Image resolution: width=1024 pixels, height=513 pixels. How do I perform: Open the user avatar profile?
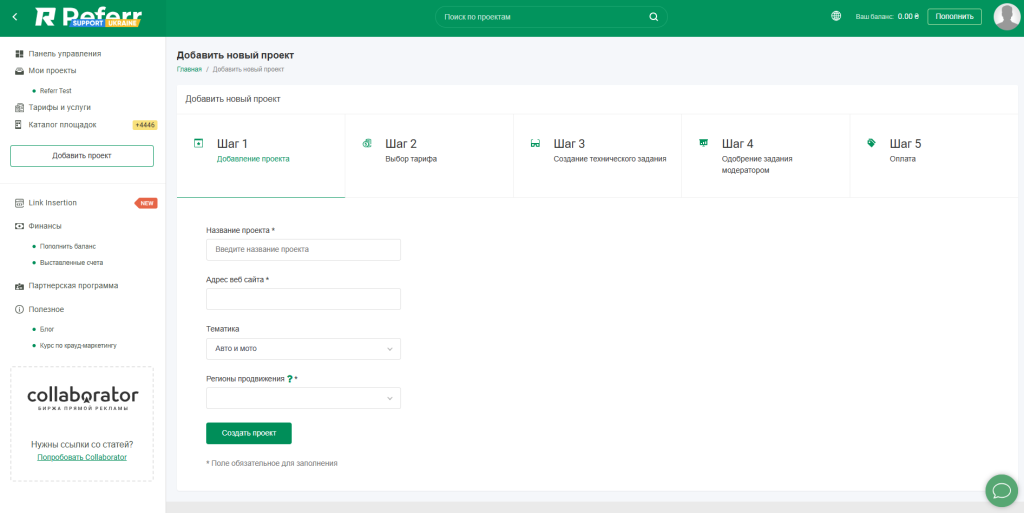click(1006, 17)
